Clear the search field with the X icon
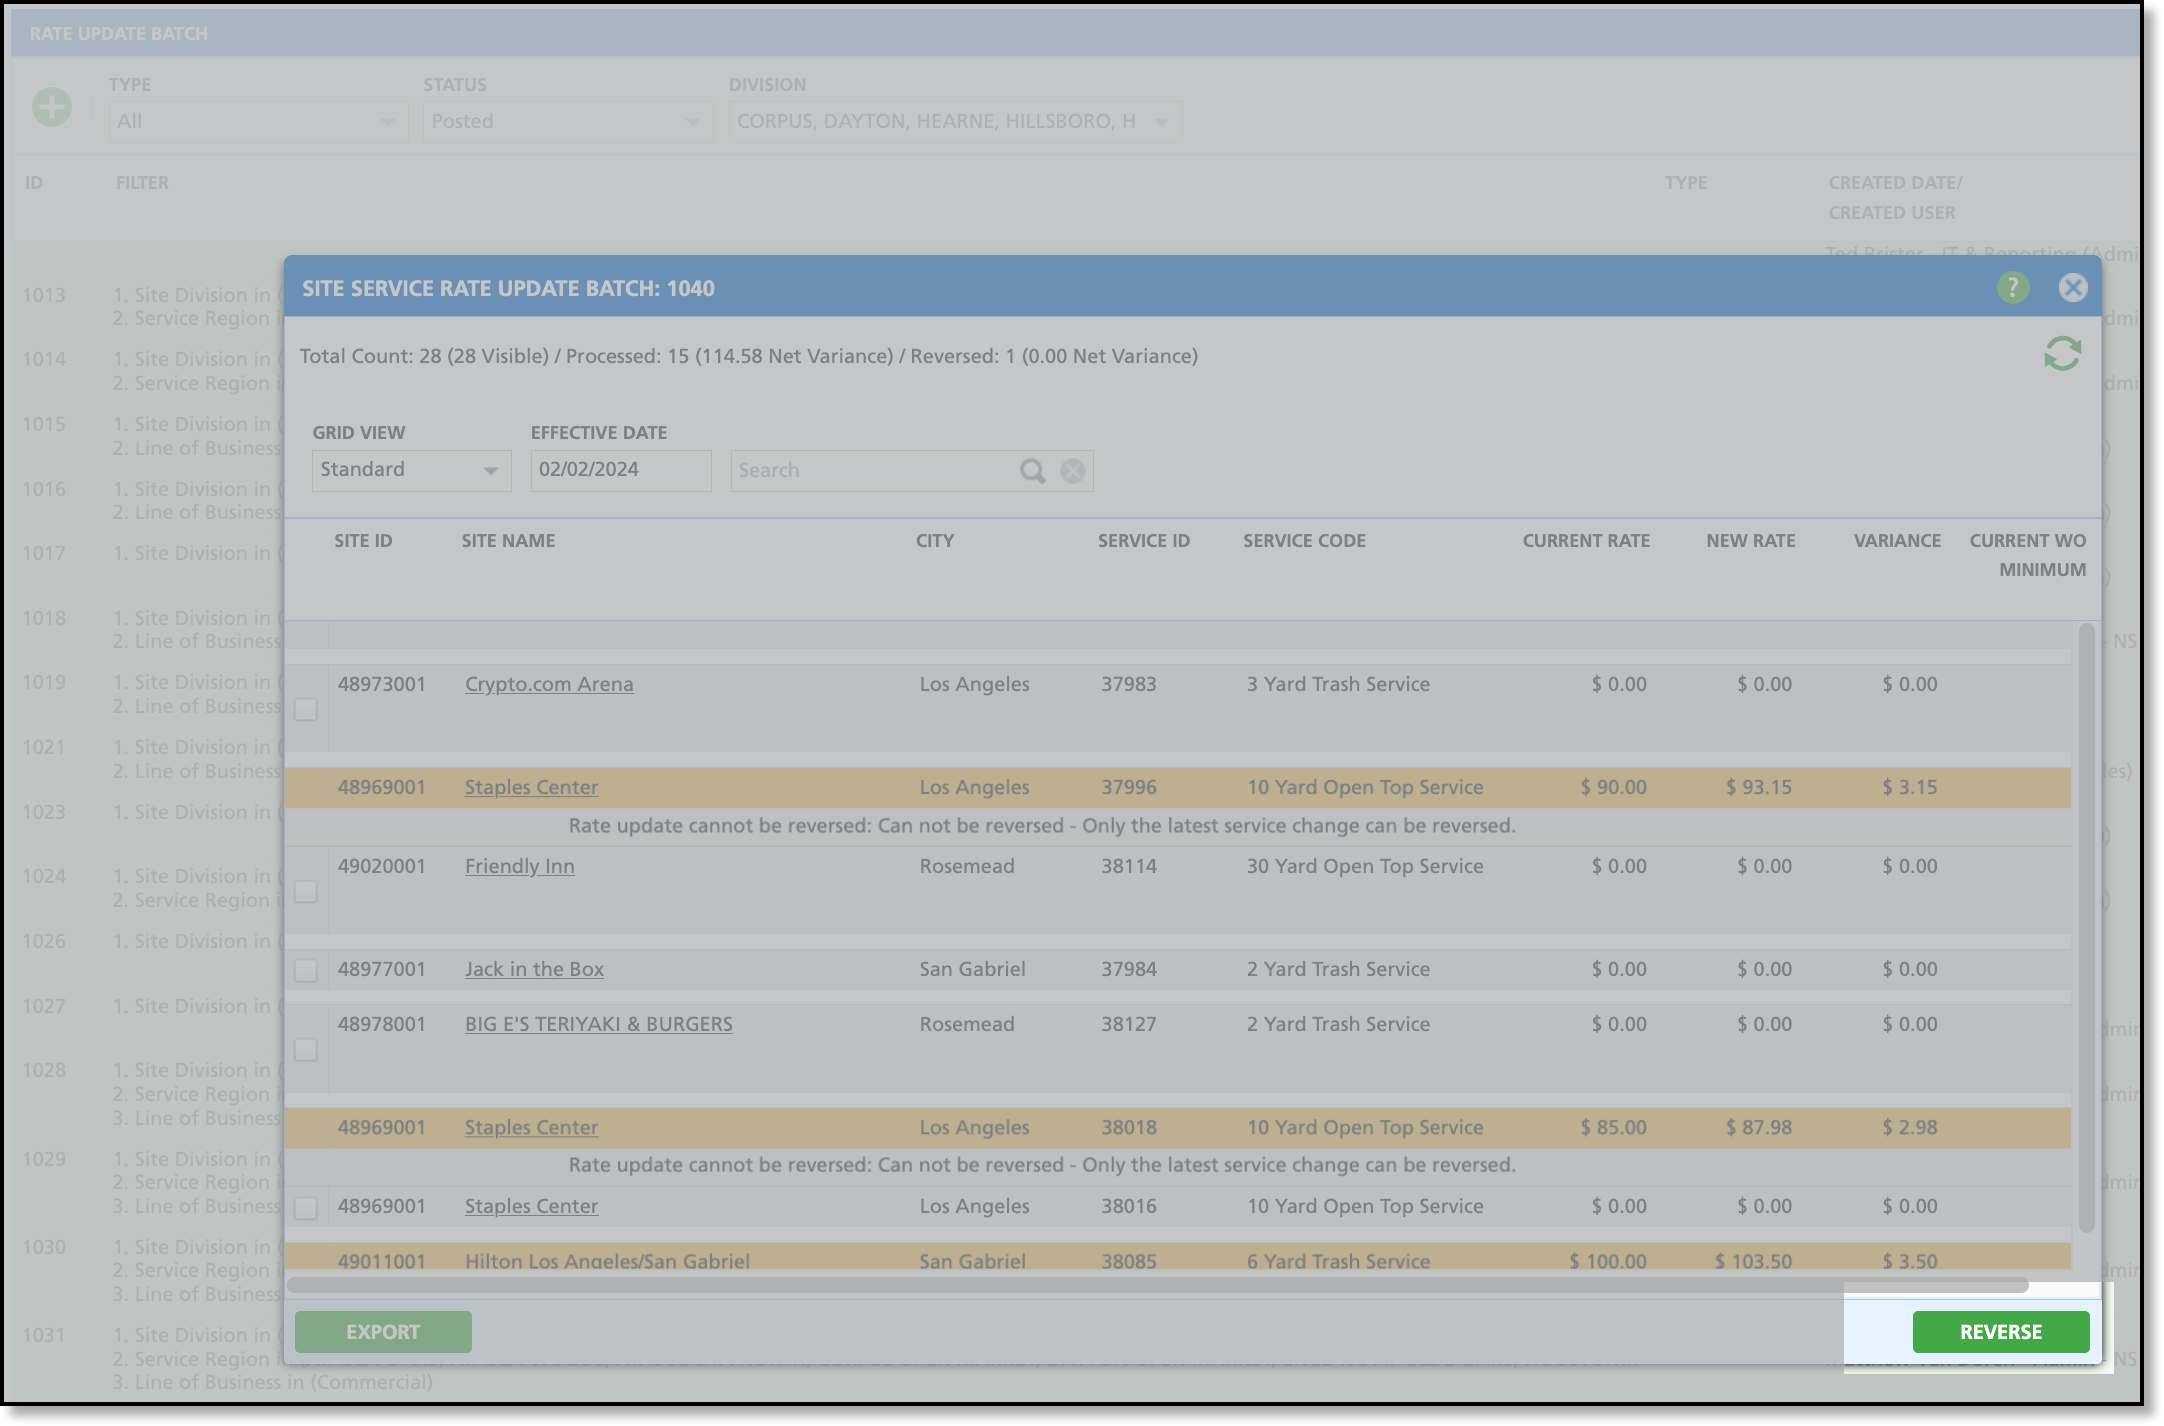 tap(1073, 471)
